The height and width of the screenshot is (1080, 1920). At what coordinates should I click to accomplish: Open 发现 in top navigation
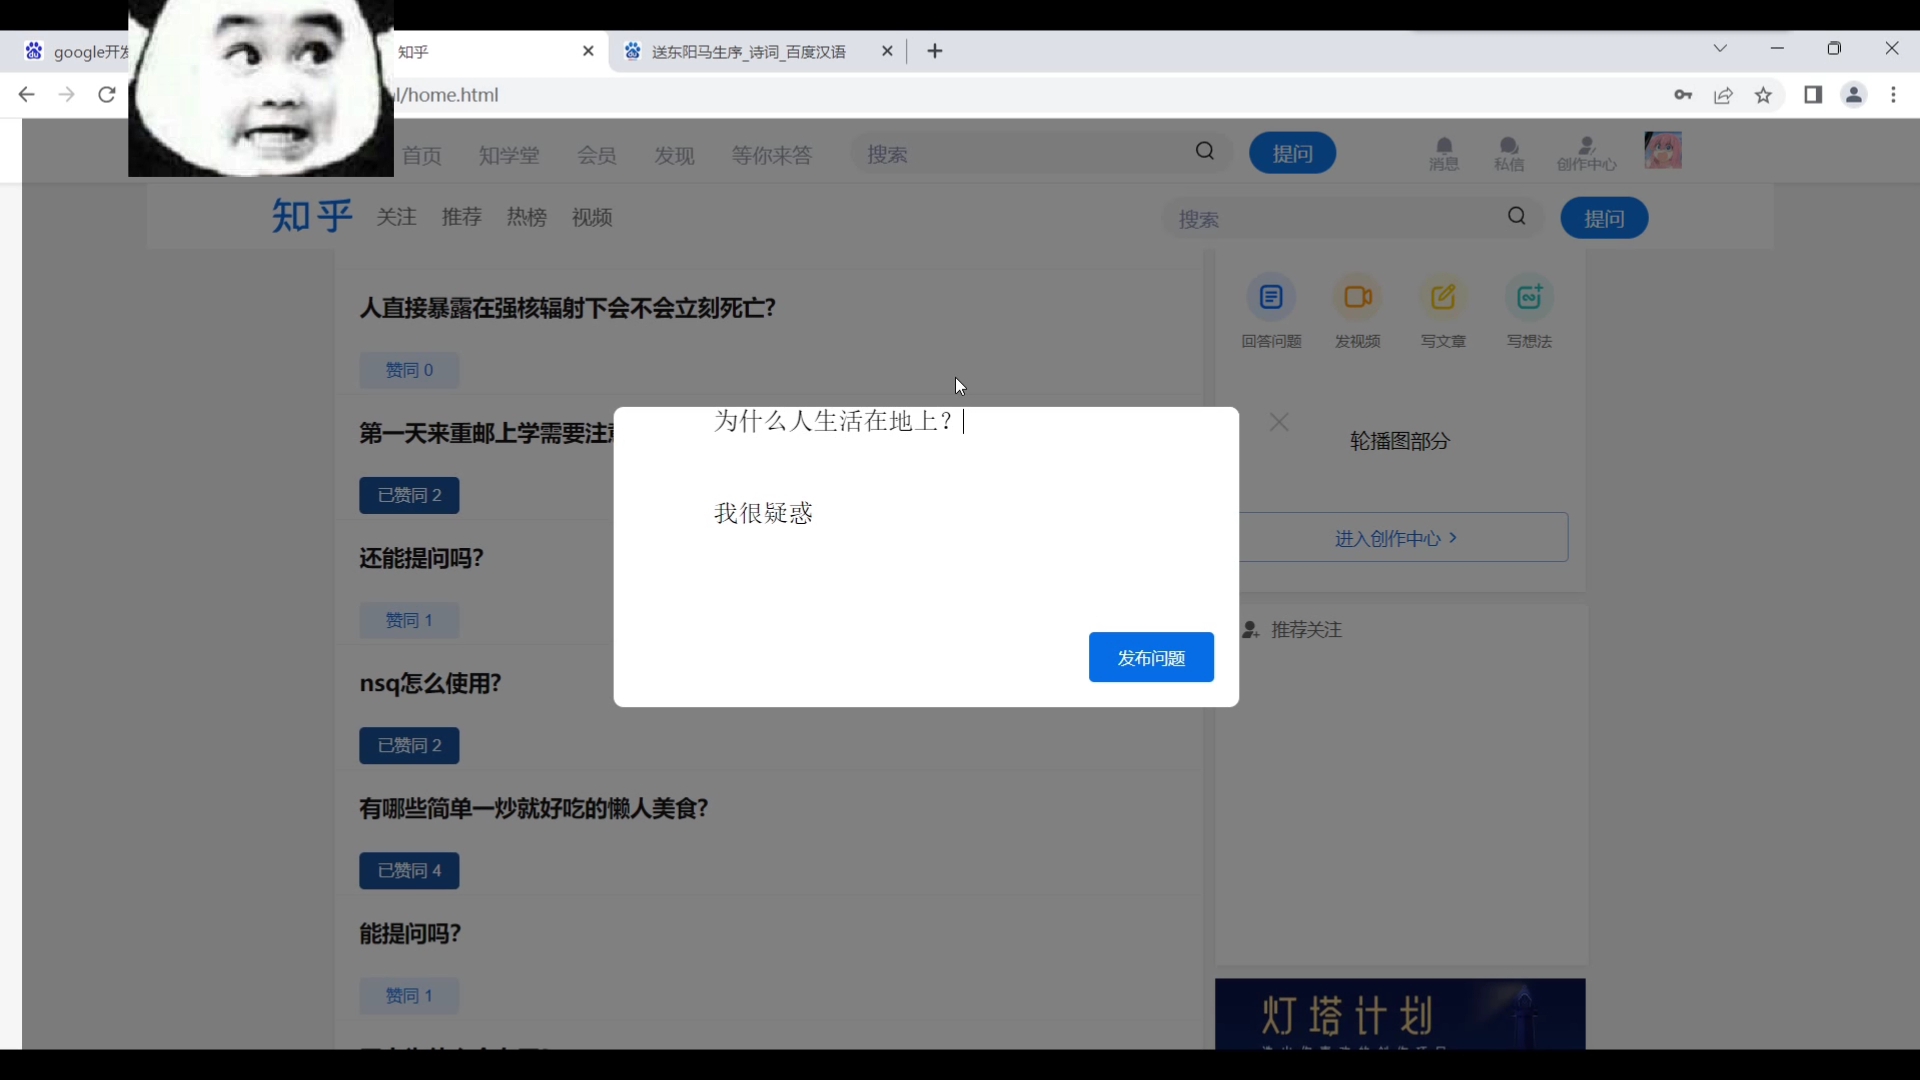675,155
